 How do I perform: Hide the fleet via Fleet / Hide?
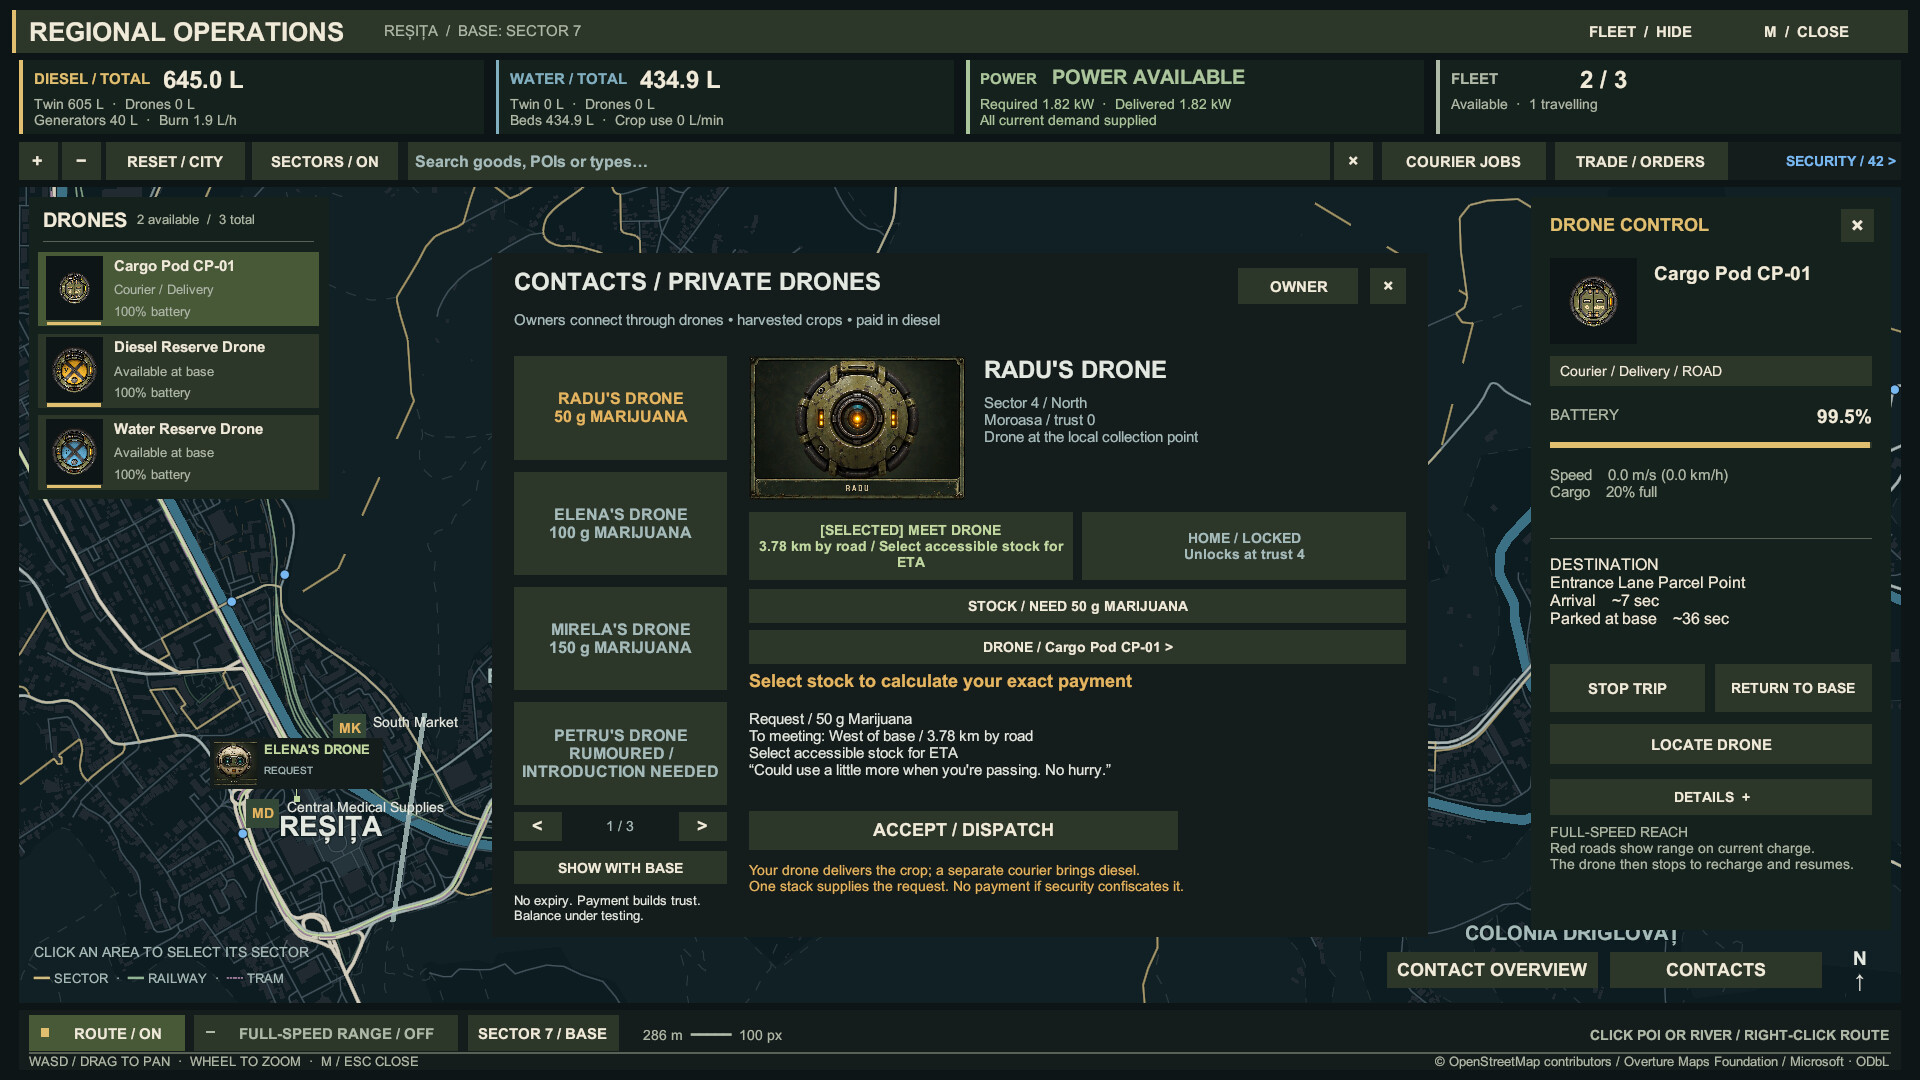(1640, 32)
